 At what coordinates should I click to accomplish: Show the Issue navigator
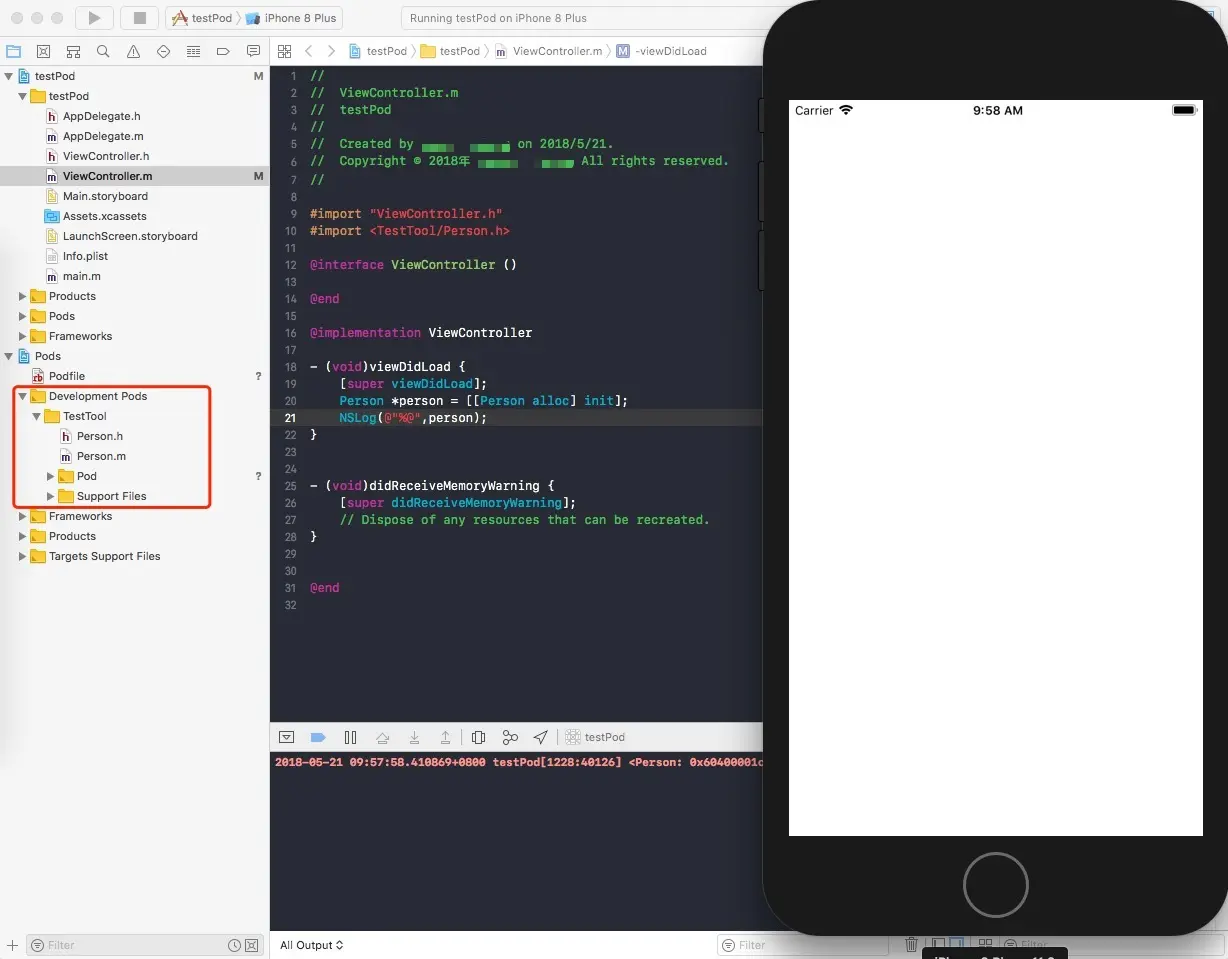(133, 51)
